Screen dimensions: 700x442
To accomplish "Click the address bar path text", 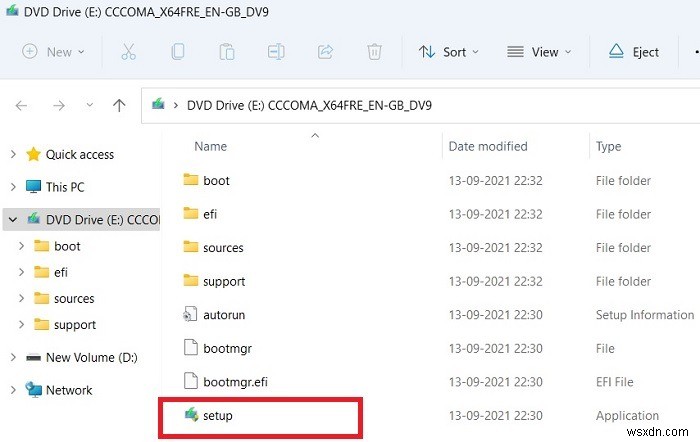I will point(309,105).
